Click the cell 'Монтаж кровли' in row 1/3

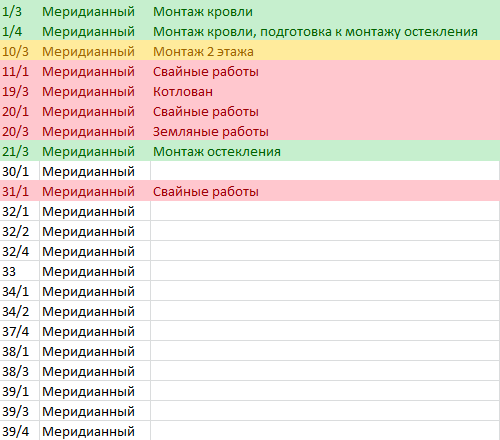325,10
